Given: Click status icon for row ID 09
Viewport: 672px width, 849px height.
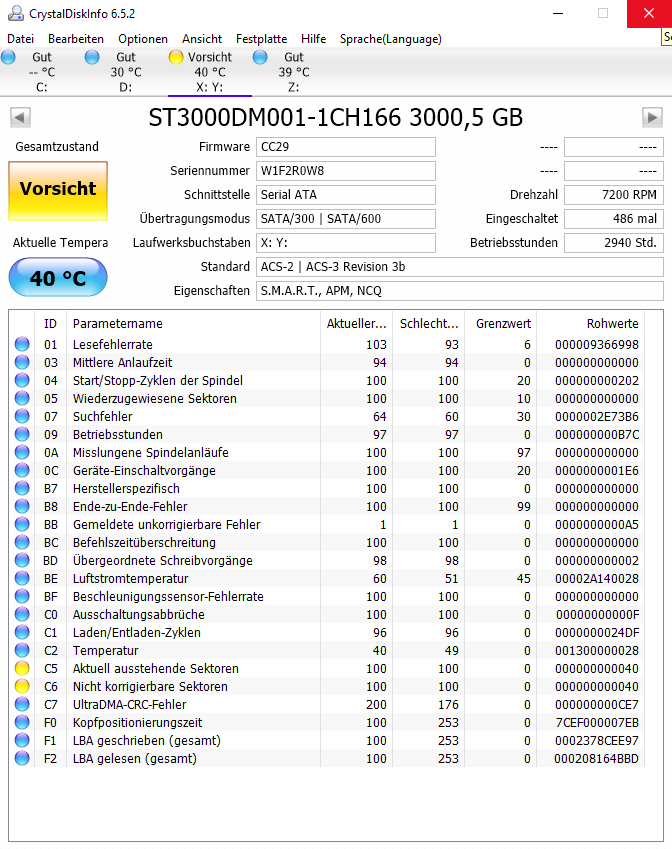Looking at the screenshot, I should tap(22, 434).
